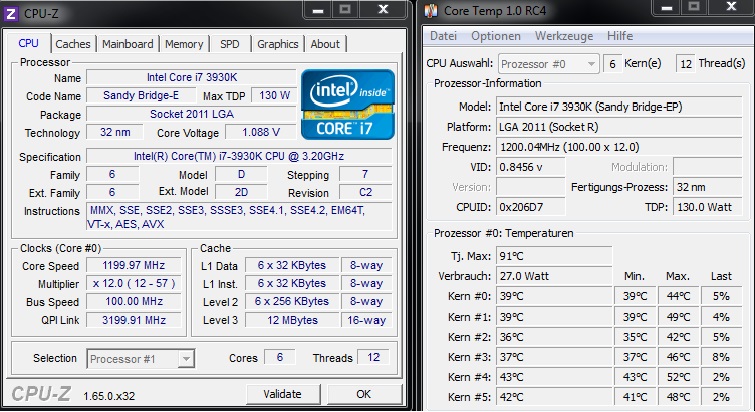Viewport: 755px width, 412px height.
Task: Click the Specification field i7-3930K CPU @ 3.20GHz
Action: [239, 156]
